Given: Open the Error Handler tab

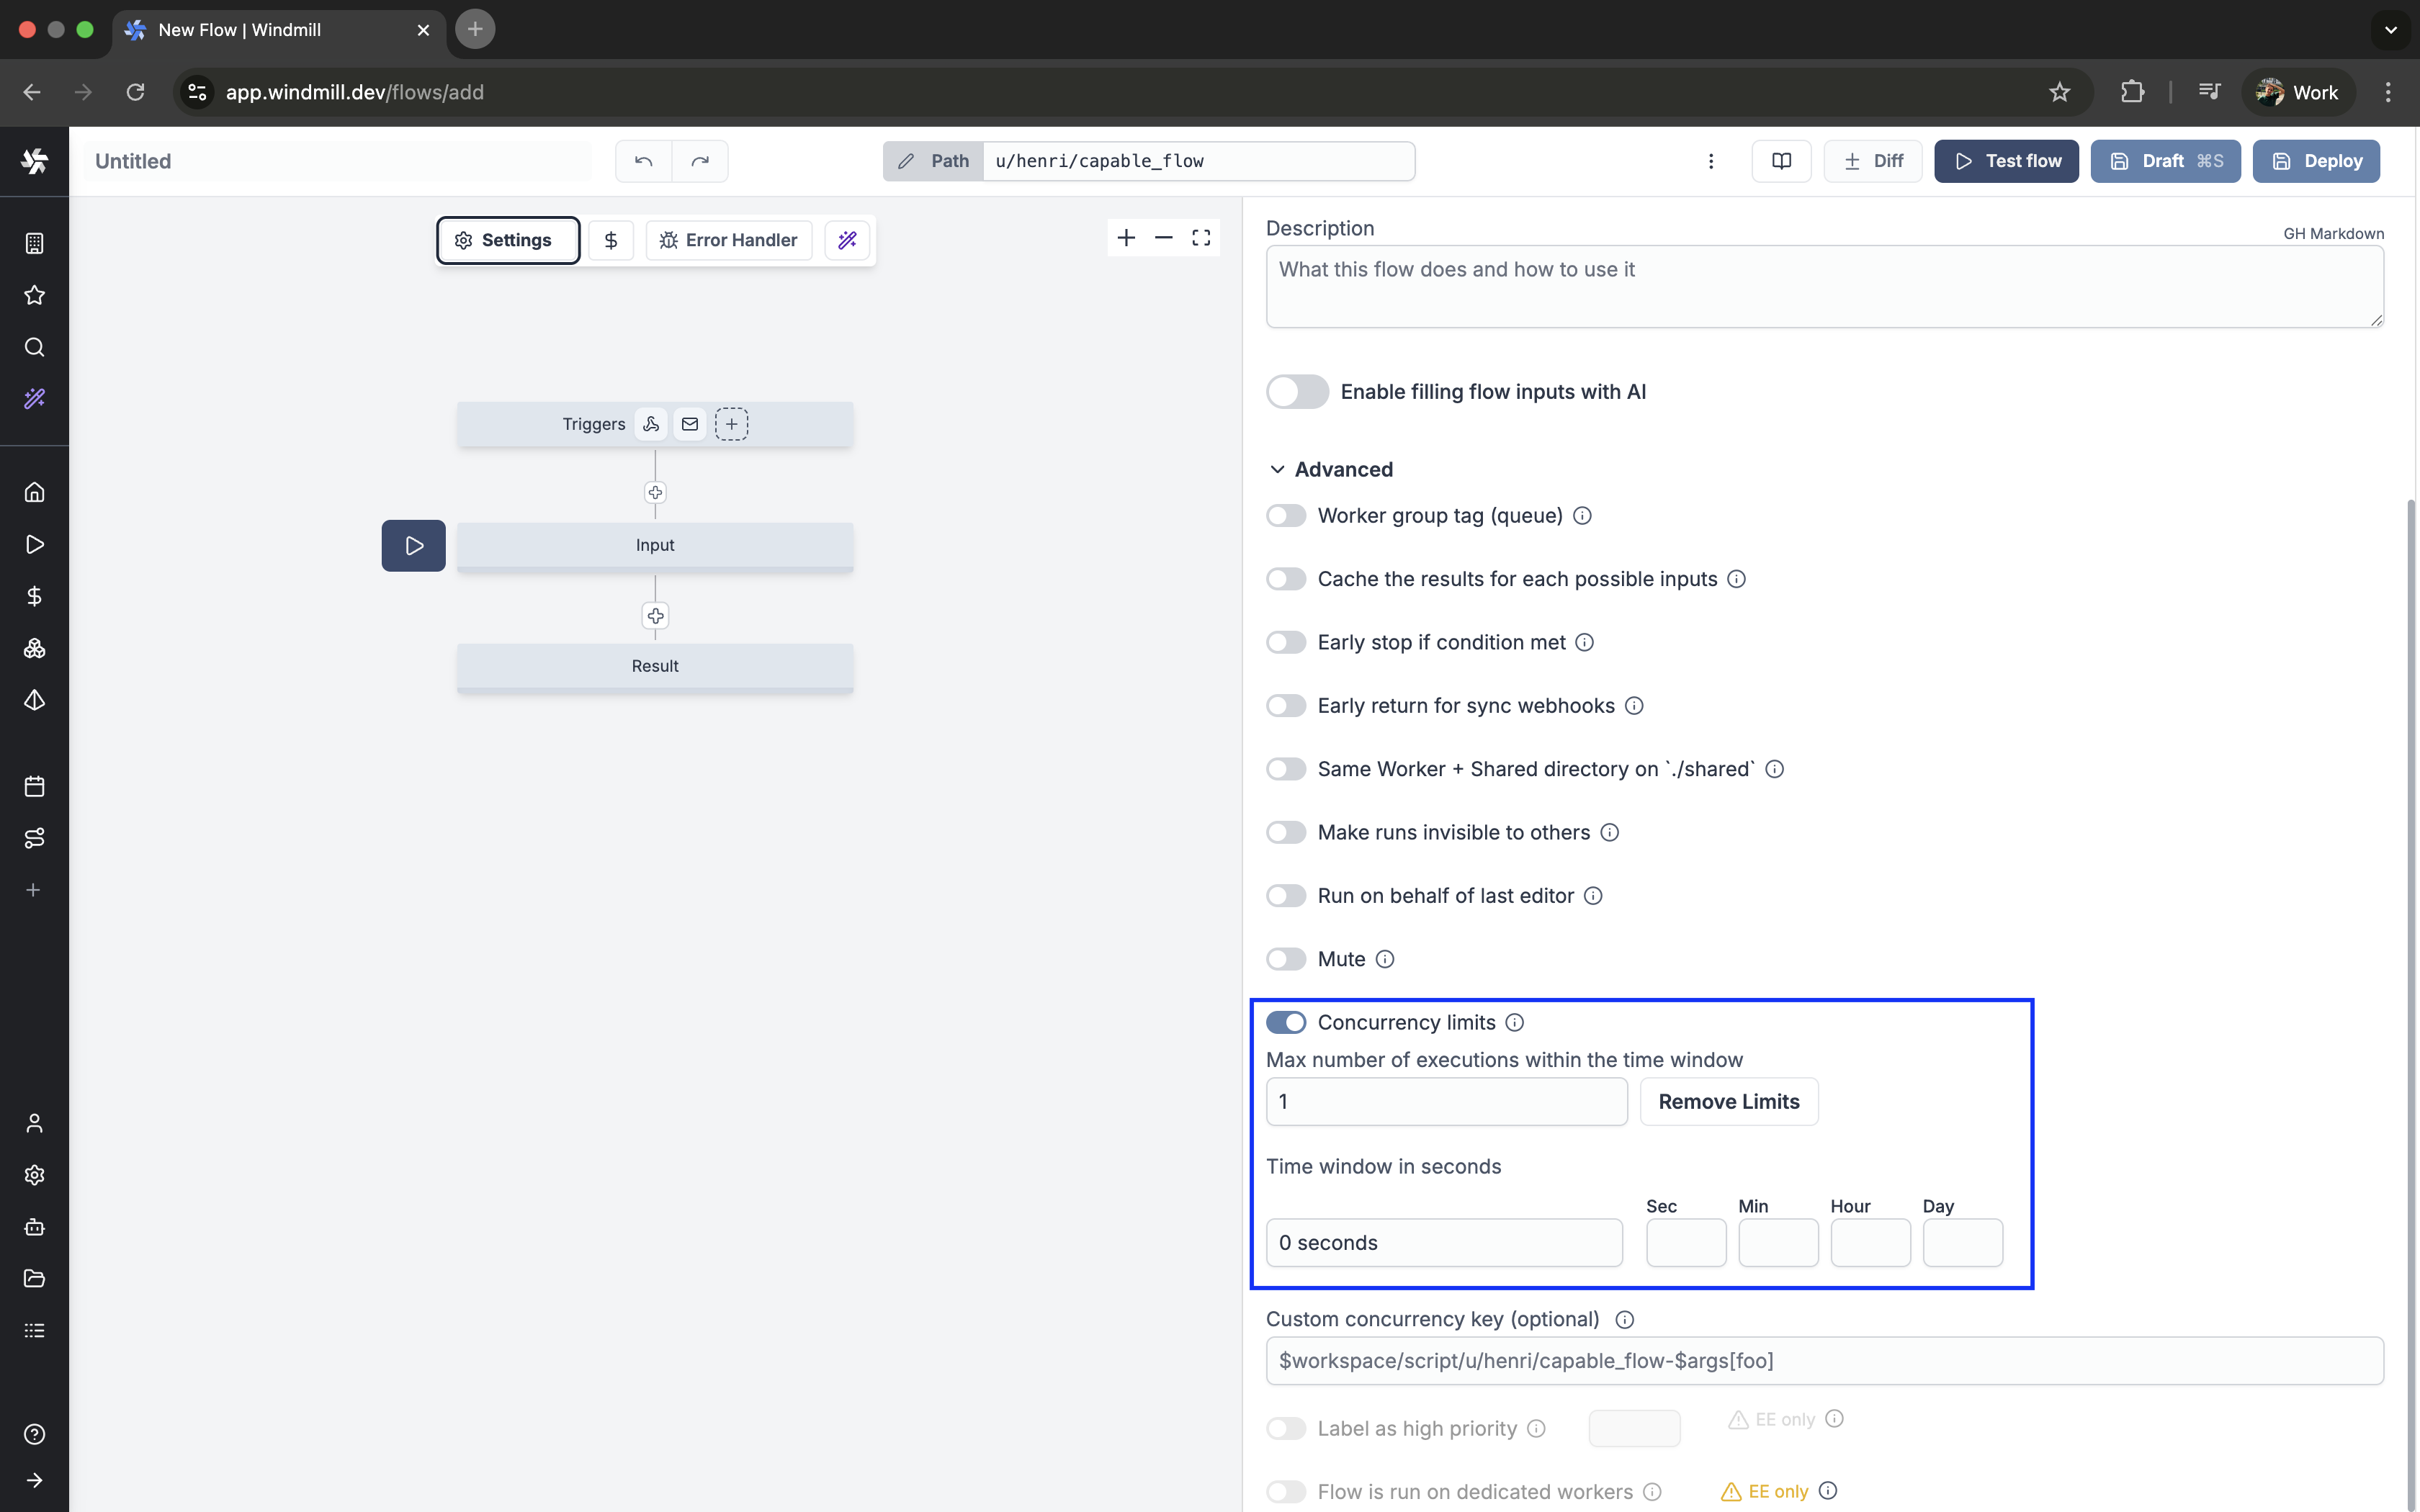Looking at the screenshot, I should pos(729,240).
